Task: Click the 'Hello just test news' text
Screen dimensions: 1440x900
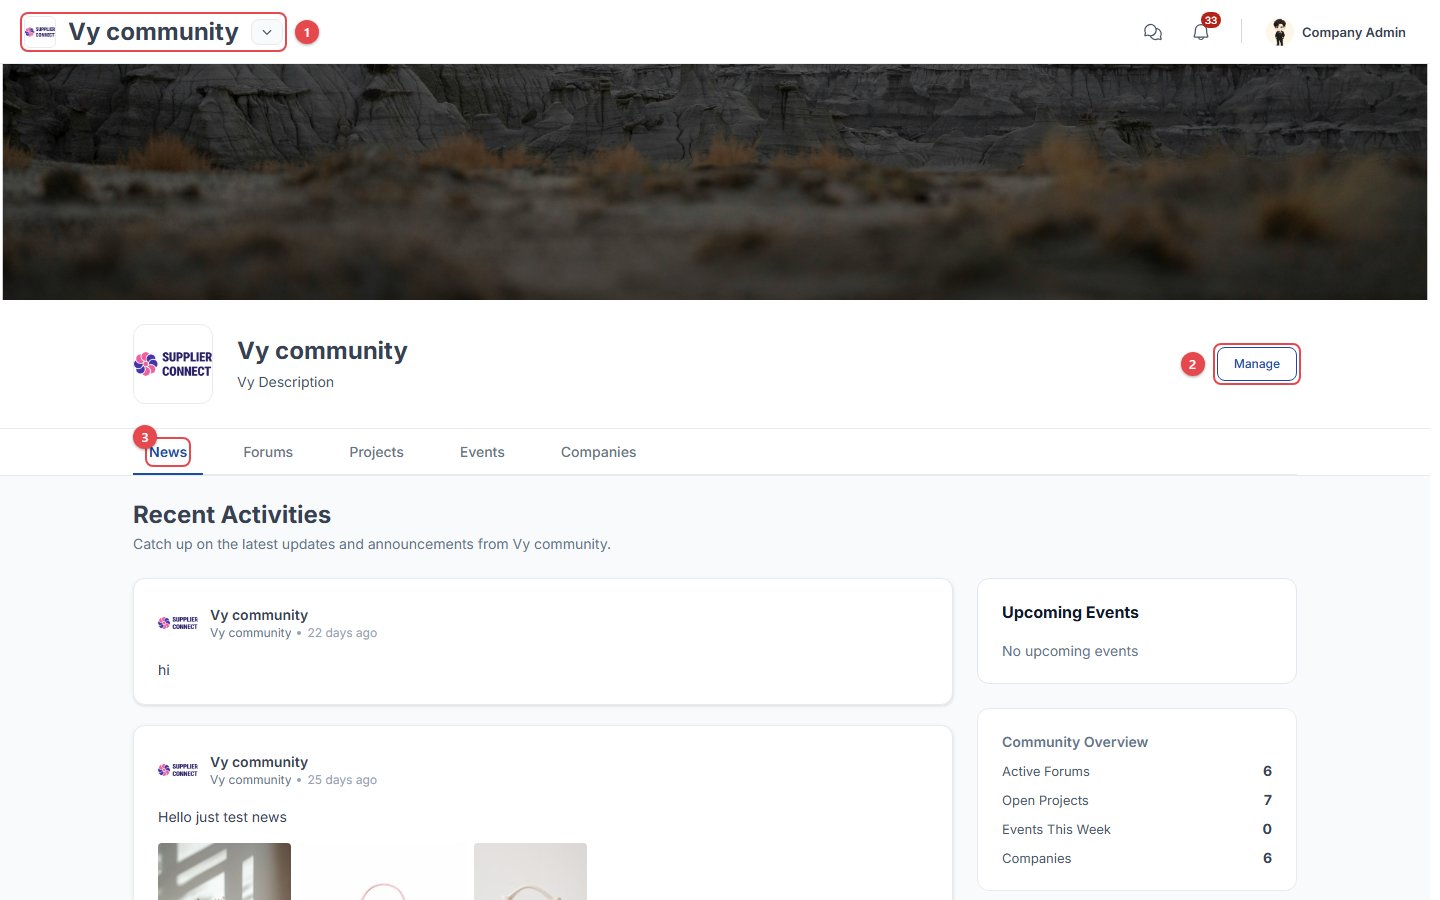Action: click(222, 817)
